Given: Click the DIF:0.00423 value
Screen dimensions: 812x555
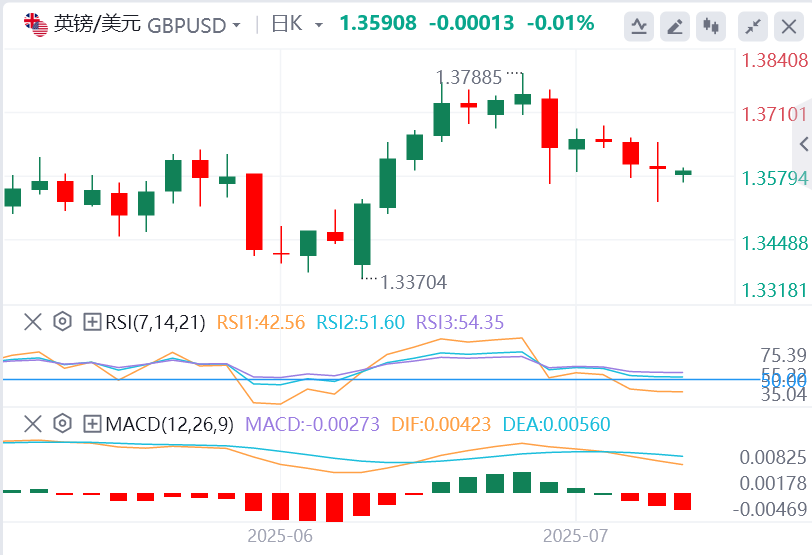Looking at the screenshot, I should coord(441,424).
